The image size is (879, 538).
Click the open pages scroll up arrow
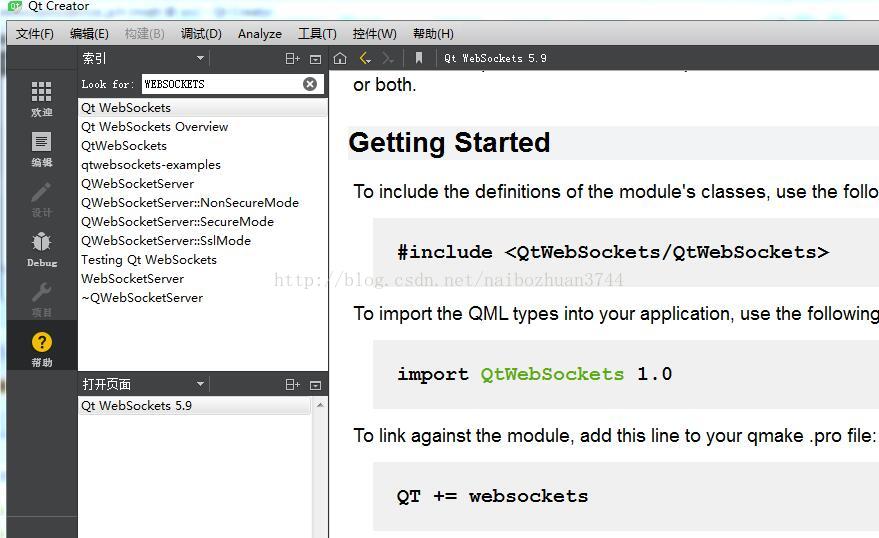[x=320, y=405]
